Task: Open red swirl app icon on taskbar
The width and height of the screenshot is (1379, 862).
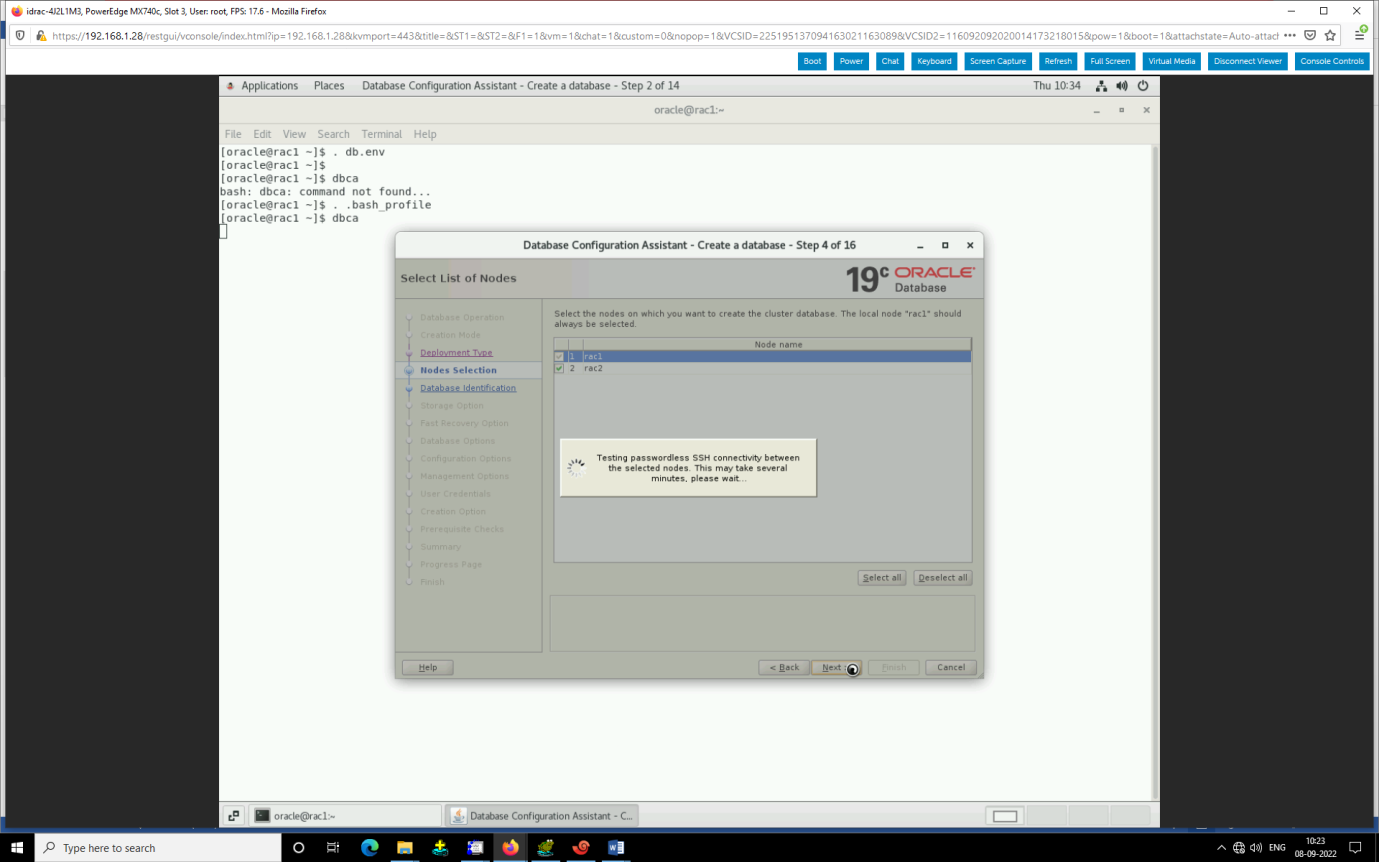Action: [581, 848]
